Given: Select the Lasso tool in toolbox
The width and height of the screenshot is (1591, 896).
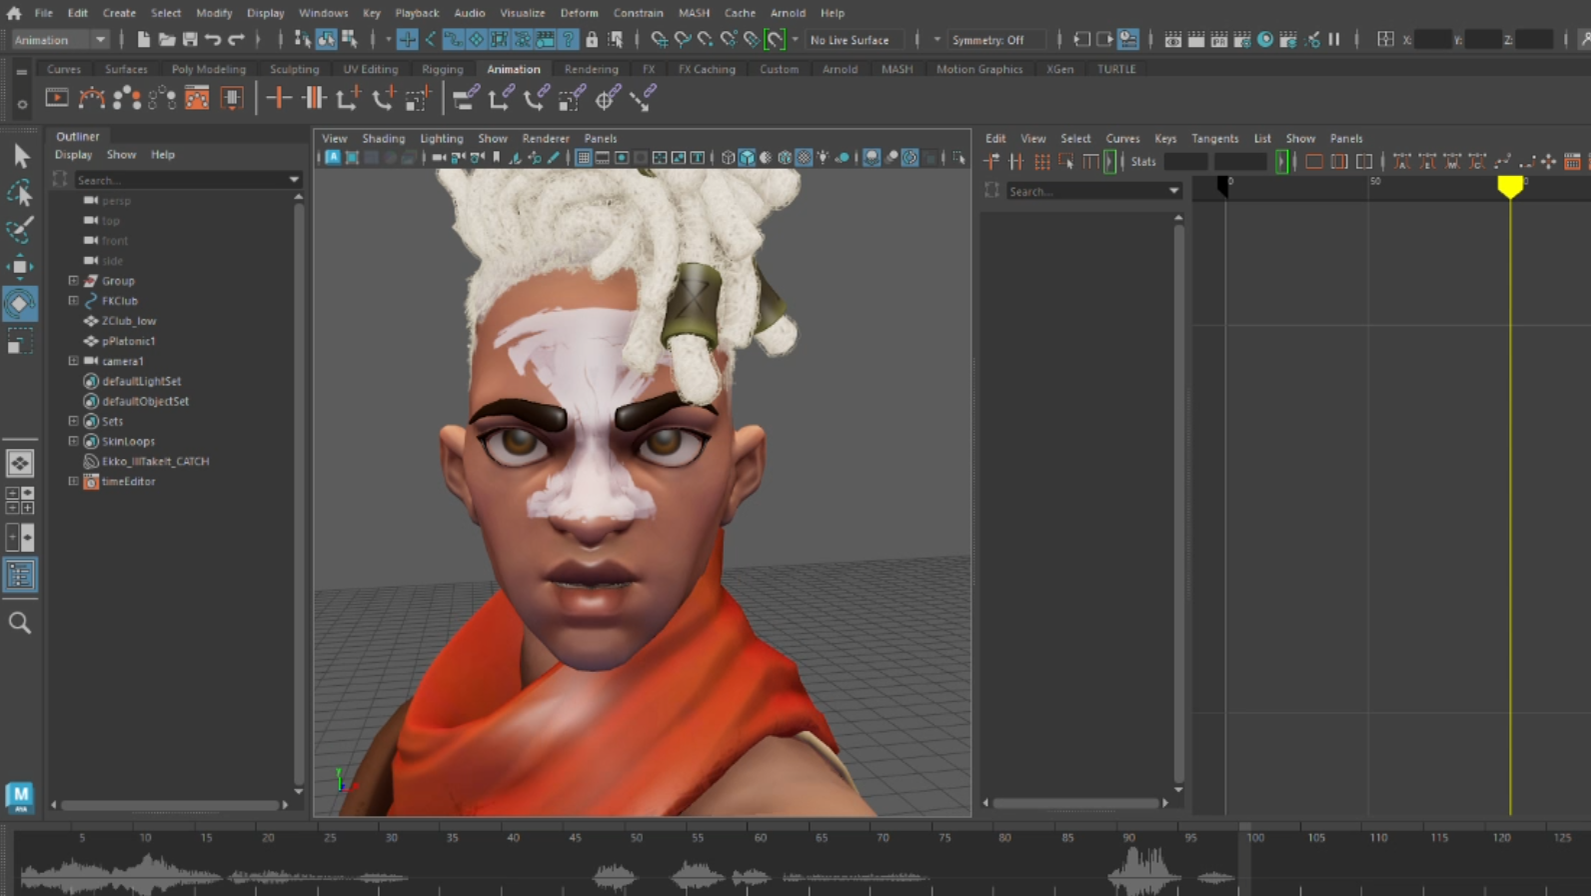Looking at the screenshot, I should [x=20, y=192].
